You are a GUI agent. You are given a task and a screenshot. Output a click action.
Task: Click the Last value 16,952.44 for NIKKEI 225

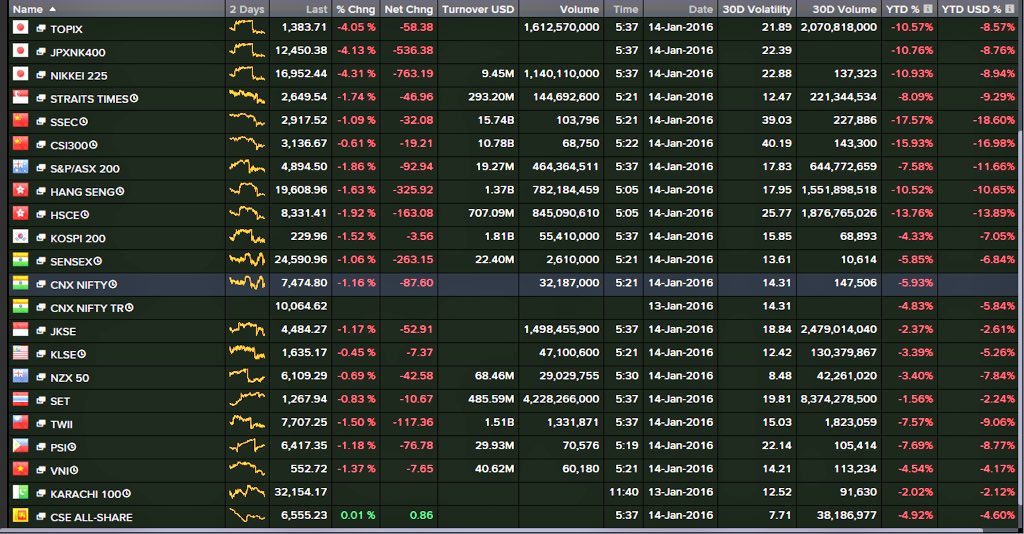(301, 74)
